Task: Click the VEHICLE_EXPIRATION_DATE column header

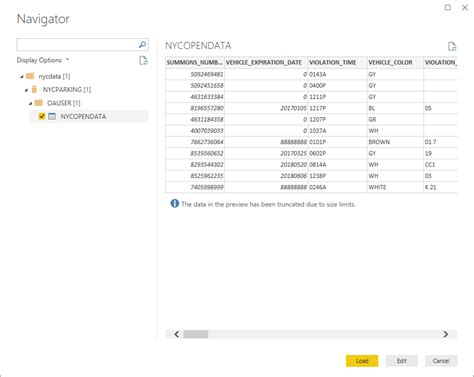Action: [x=266, y=62]
